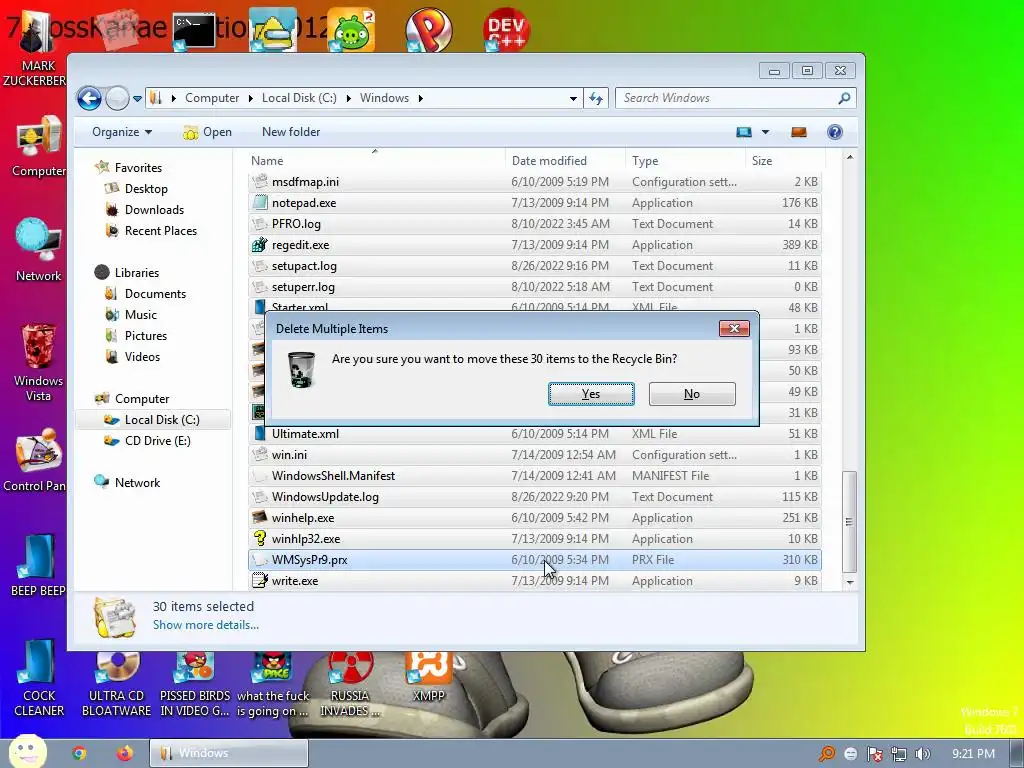Refresh the Windows folder view
The image size is (1024, 768).
click(x=596, y=99)
